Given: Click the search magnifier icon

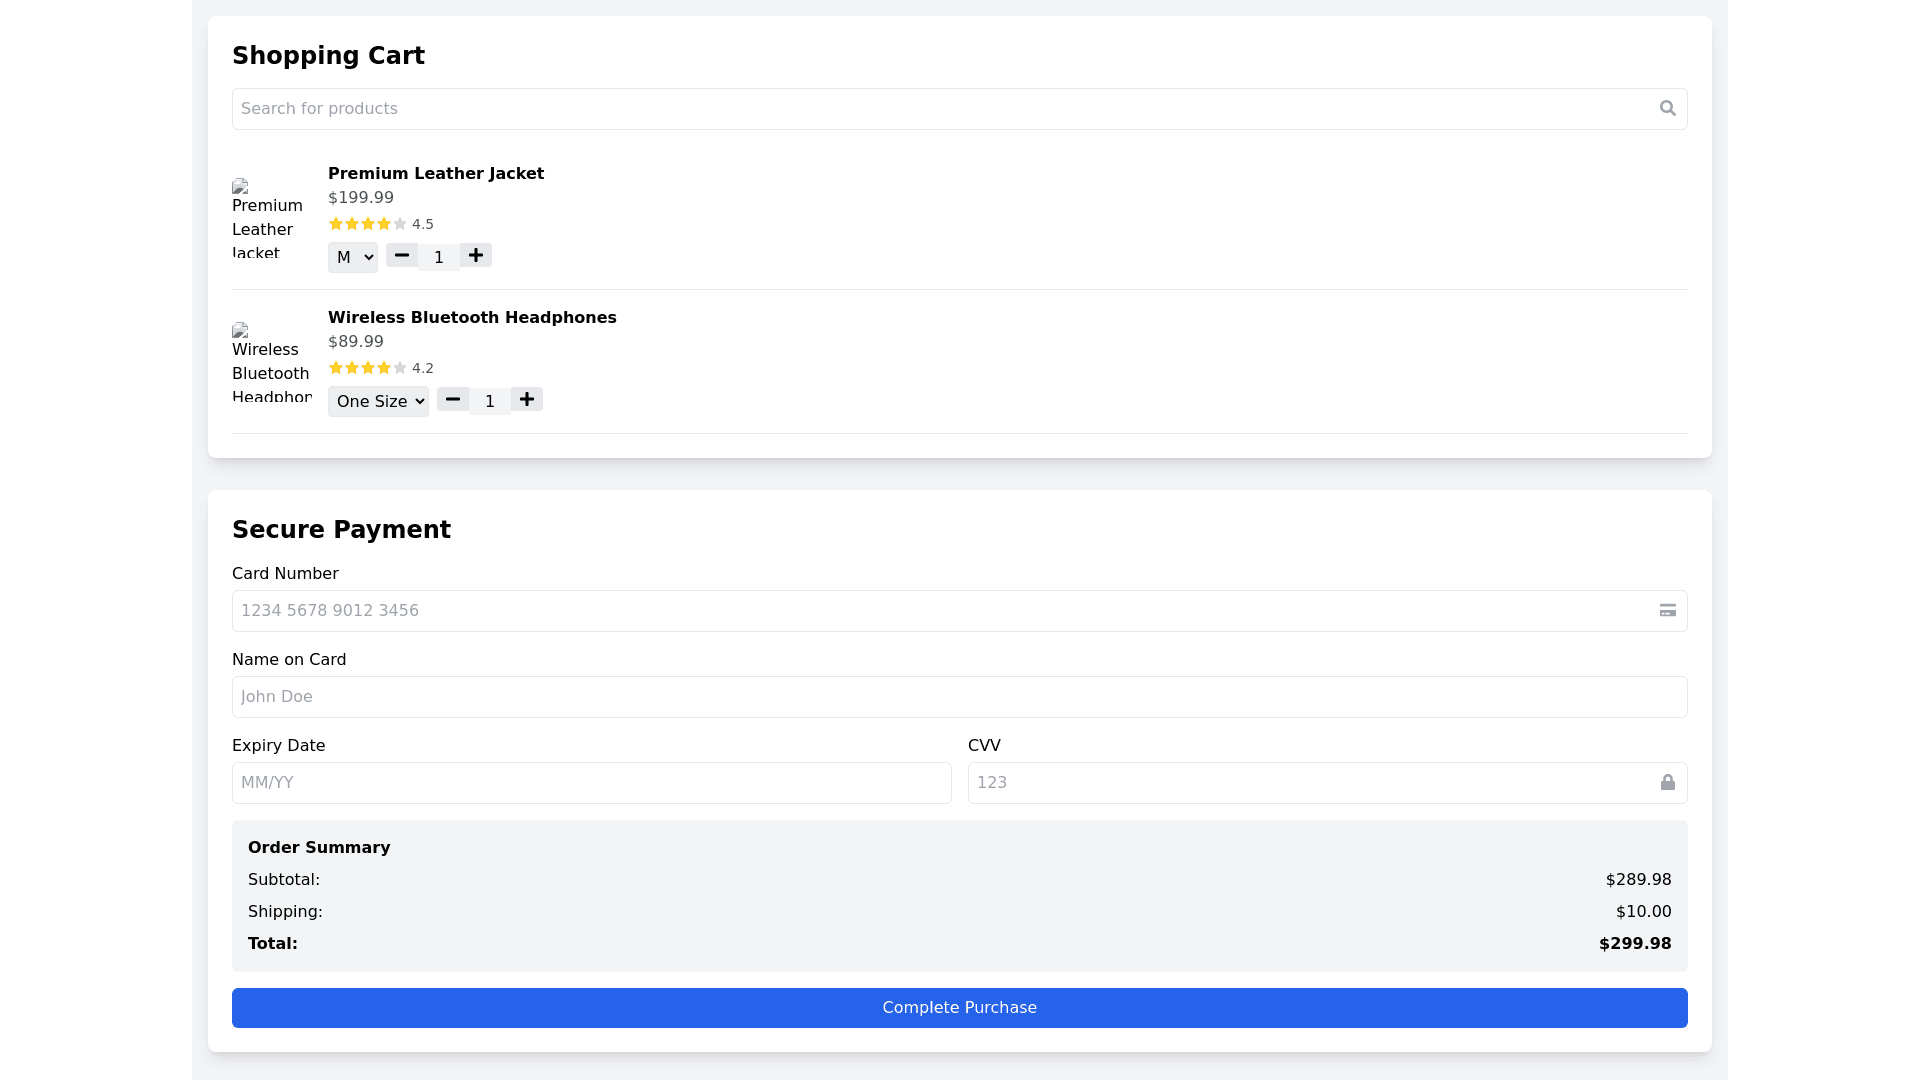Looking at the screenshot, I should [1667, 108].
